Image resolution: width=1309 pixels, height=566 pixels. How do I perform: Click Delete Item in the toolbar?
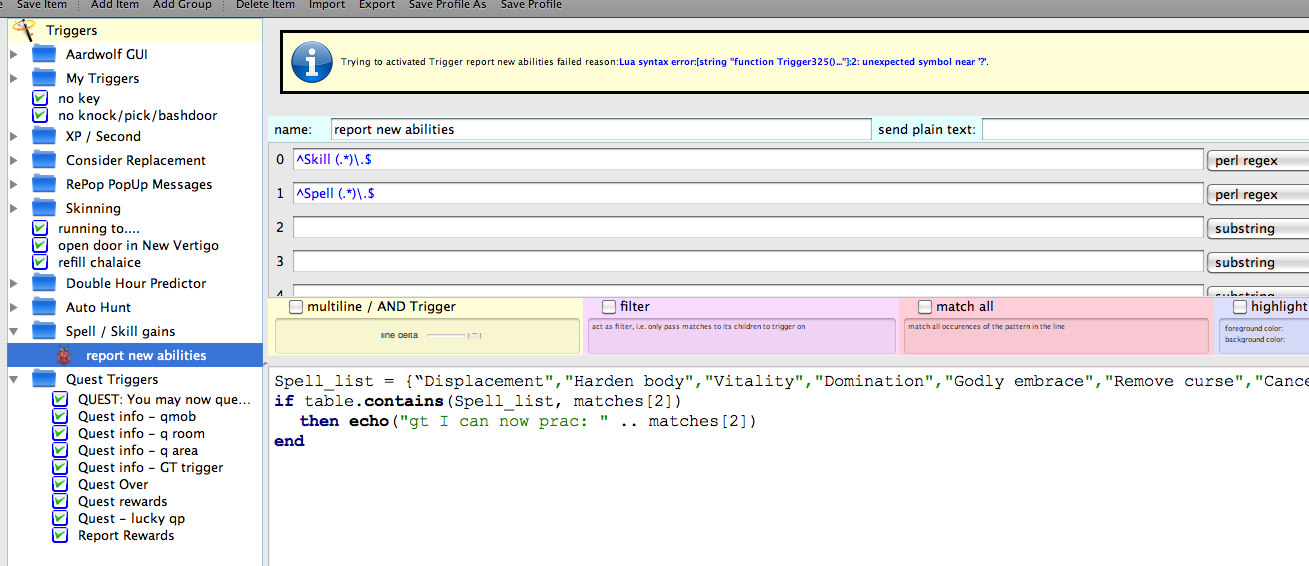[x=265, y=5]
